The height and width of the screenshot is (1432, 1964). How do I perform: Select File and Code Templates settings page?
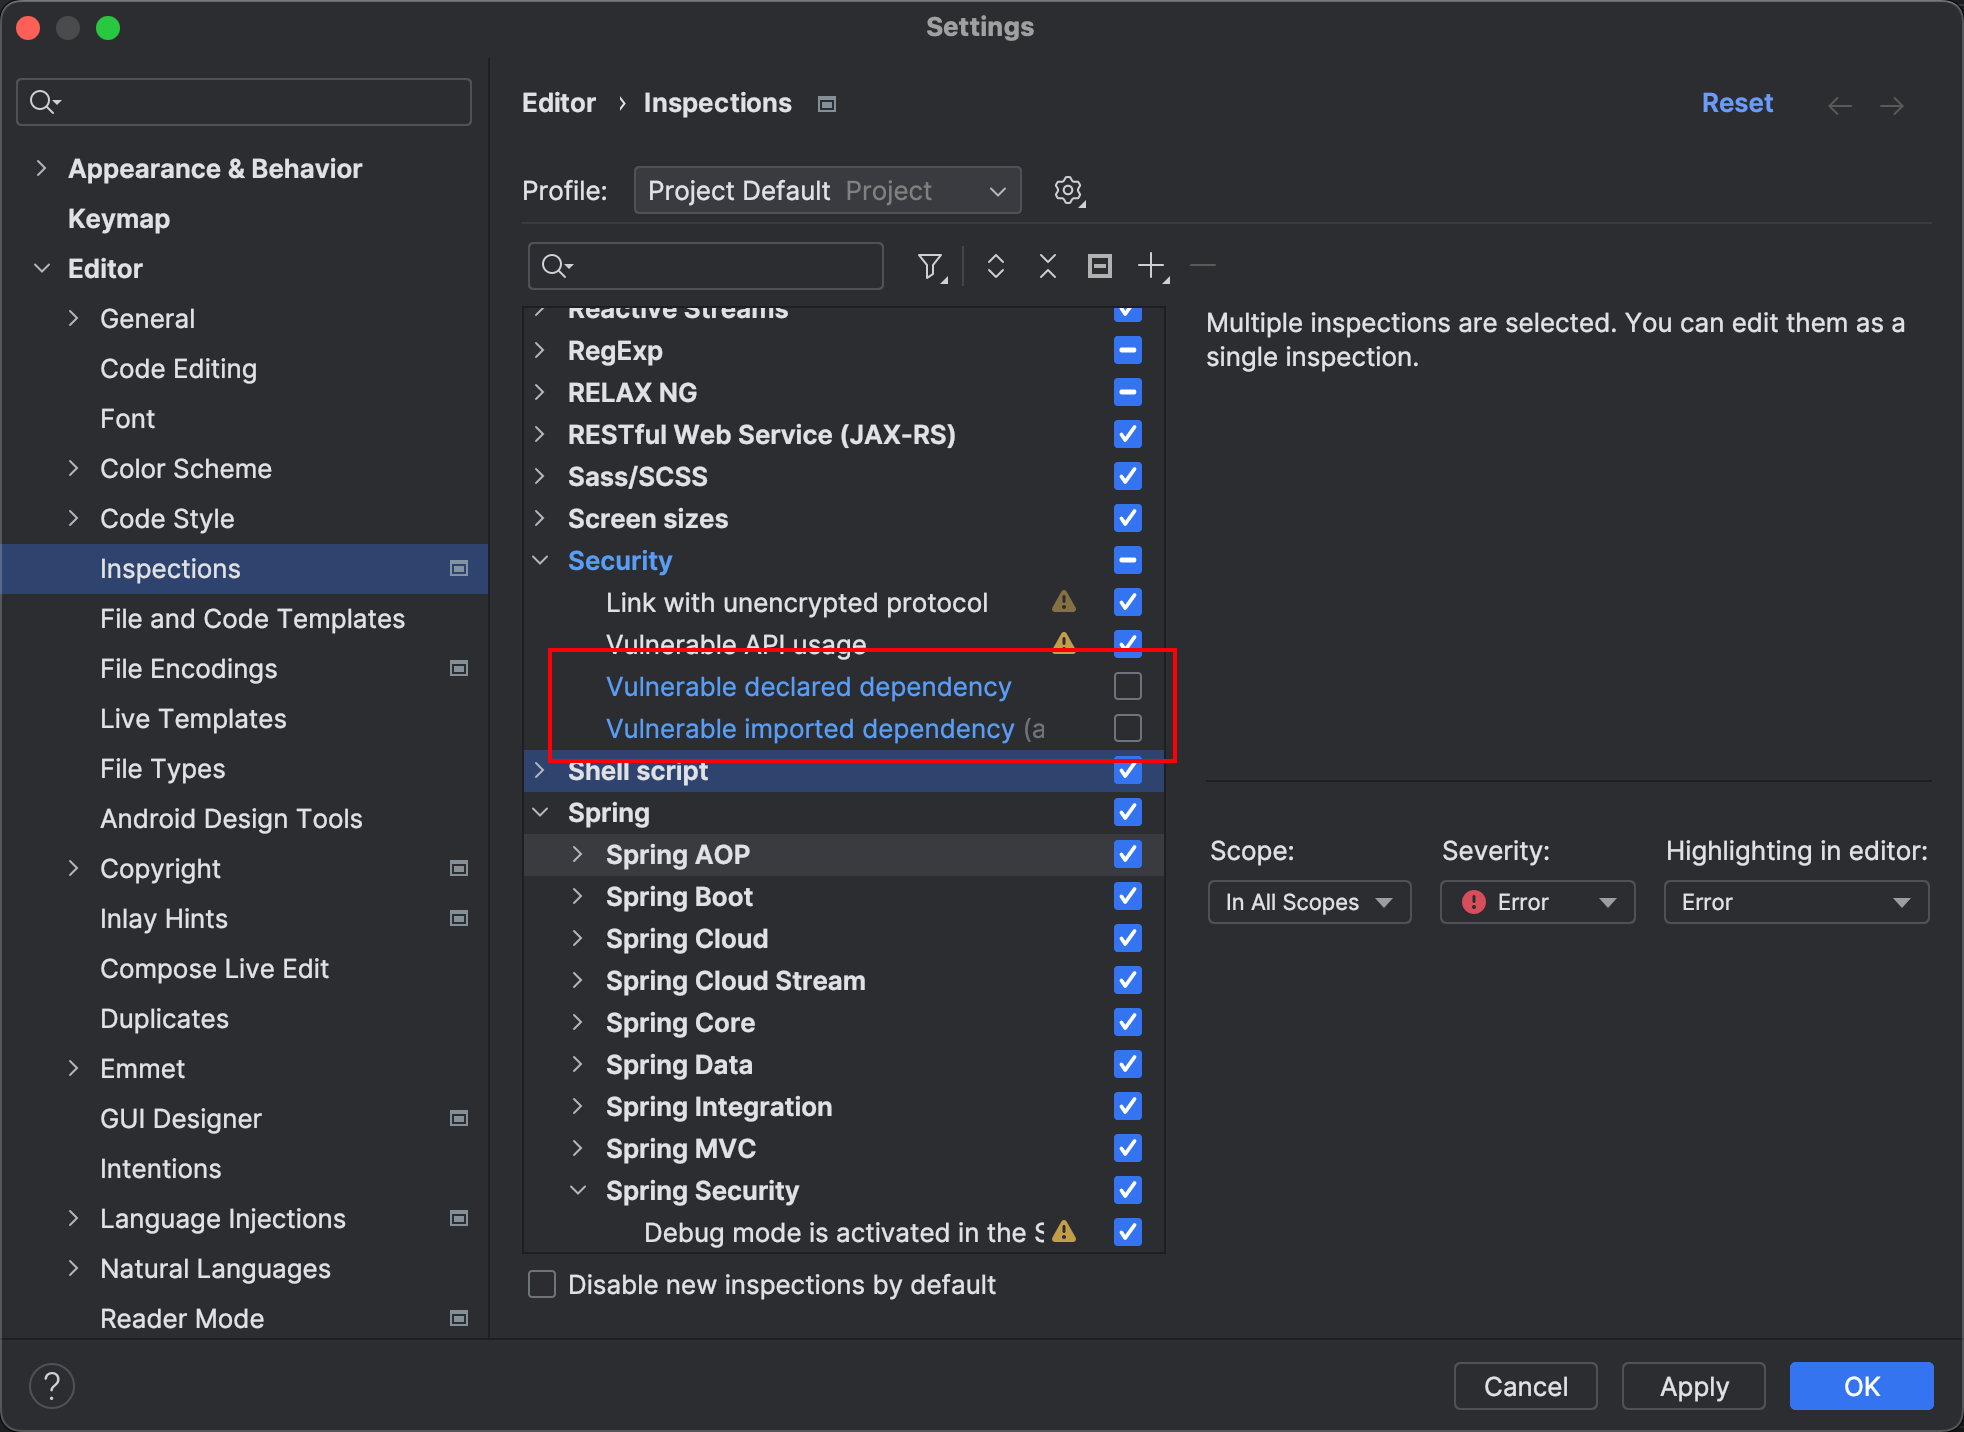coord(252,619)
